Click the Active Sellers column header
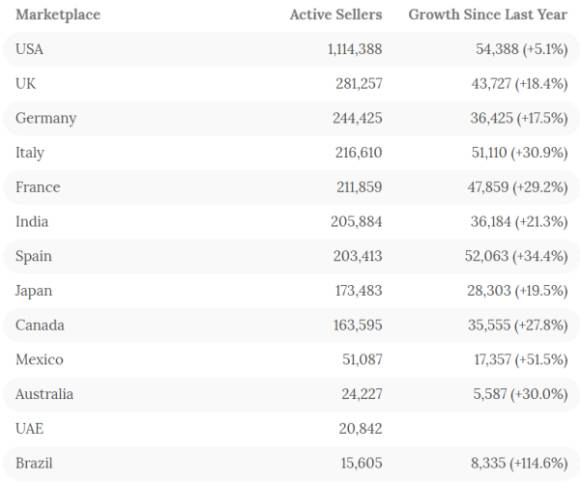Screen dimensions: 580x483 click(336, 14)
